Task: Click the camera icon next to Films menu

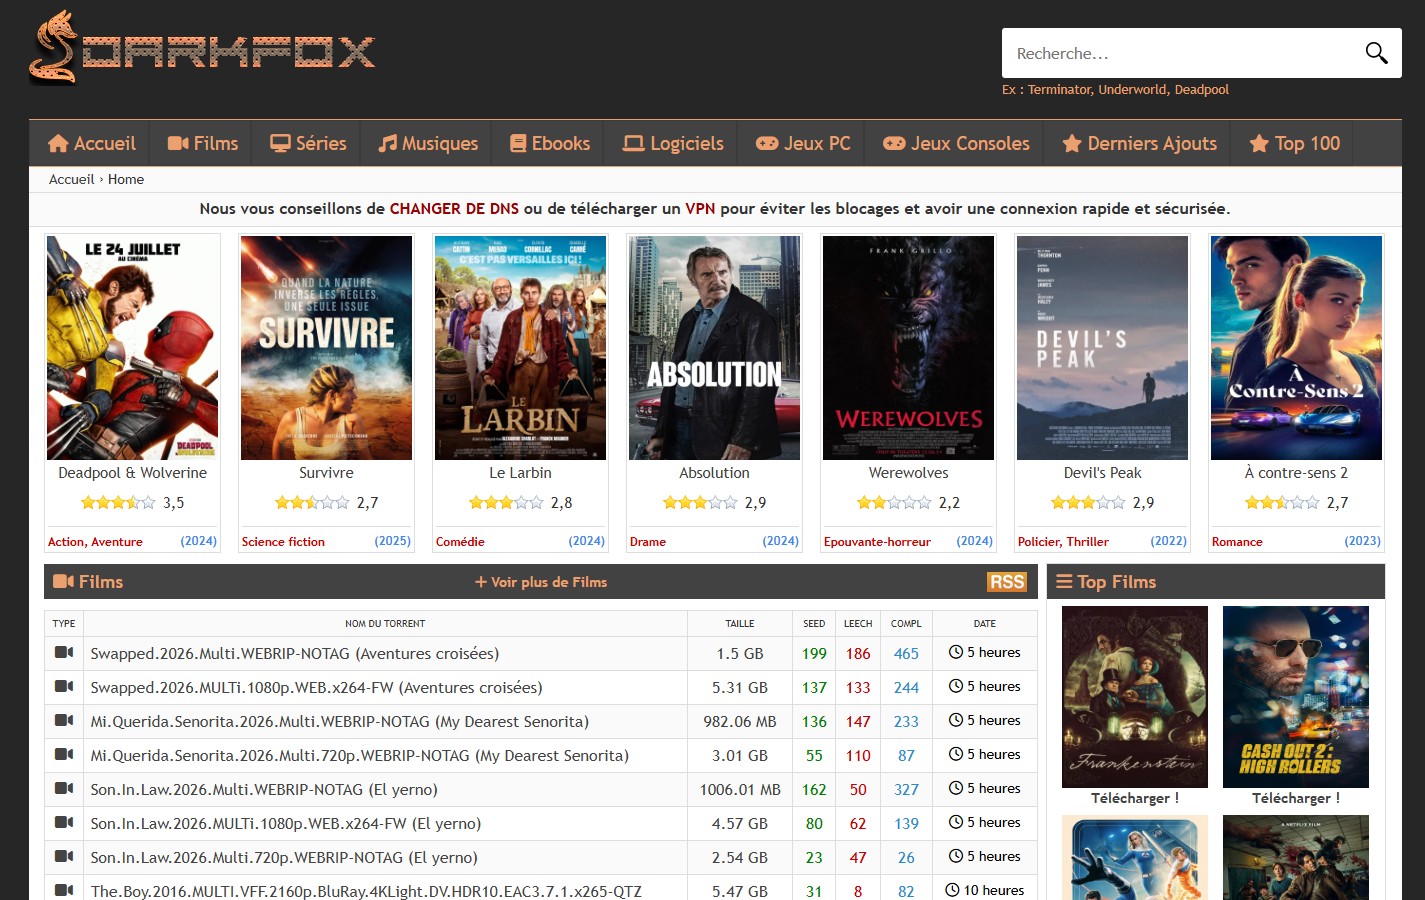Action: pyautogui.click(x=178, y=143)
